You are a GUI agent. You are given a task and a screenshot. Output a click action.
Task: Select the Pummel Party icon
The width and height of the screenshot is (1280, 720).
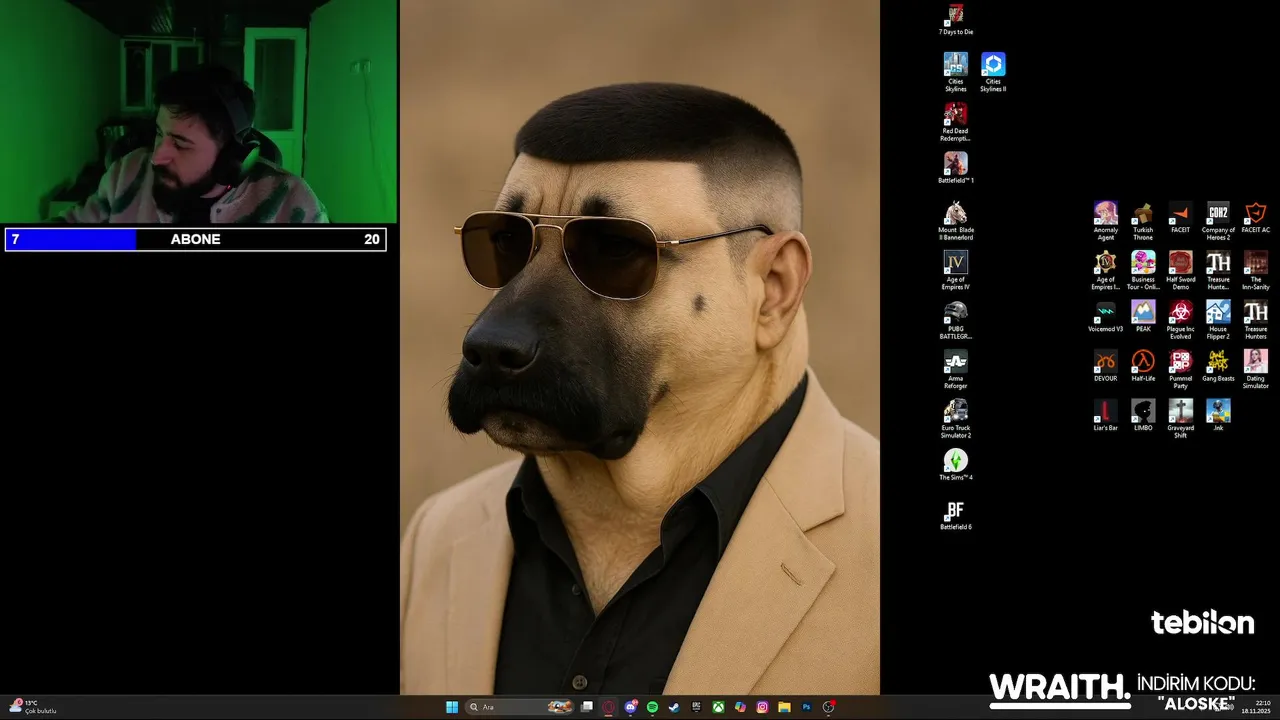(x=1180, y=368)
